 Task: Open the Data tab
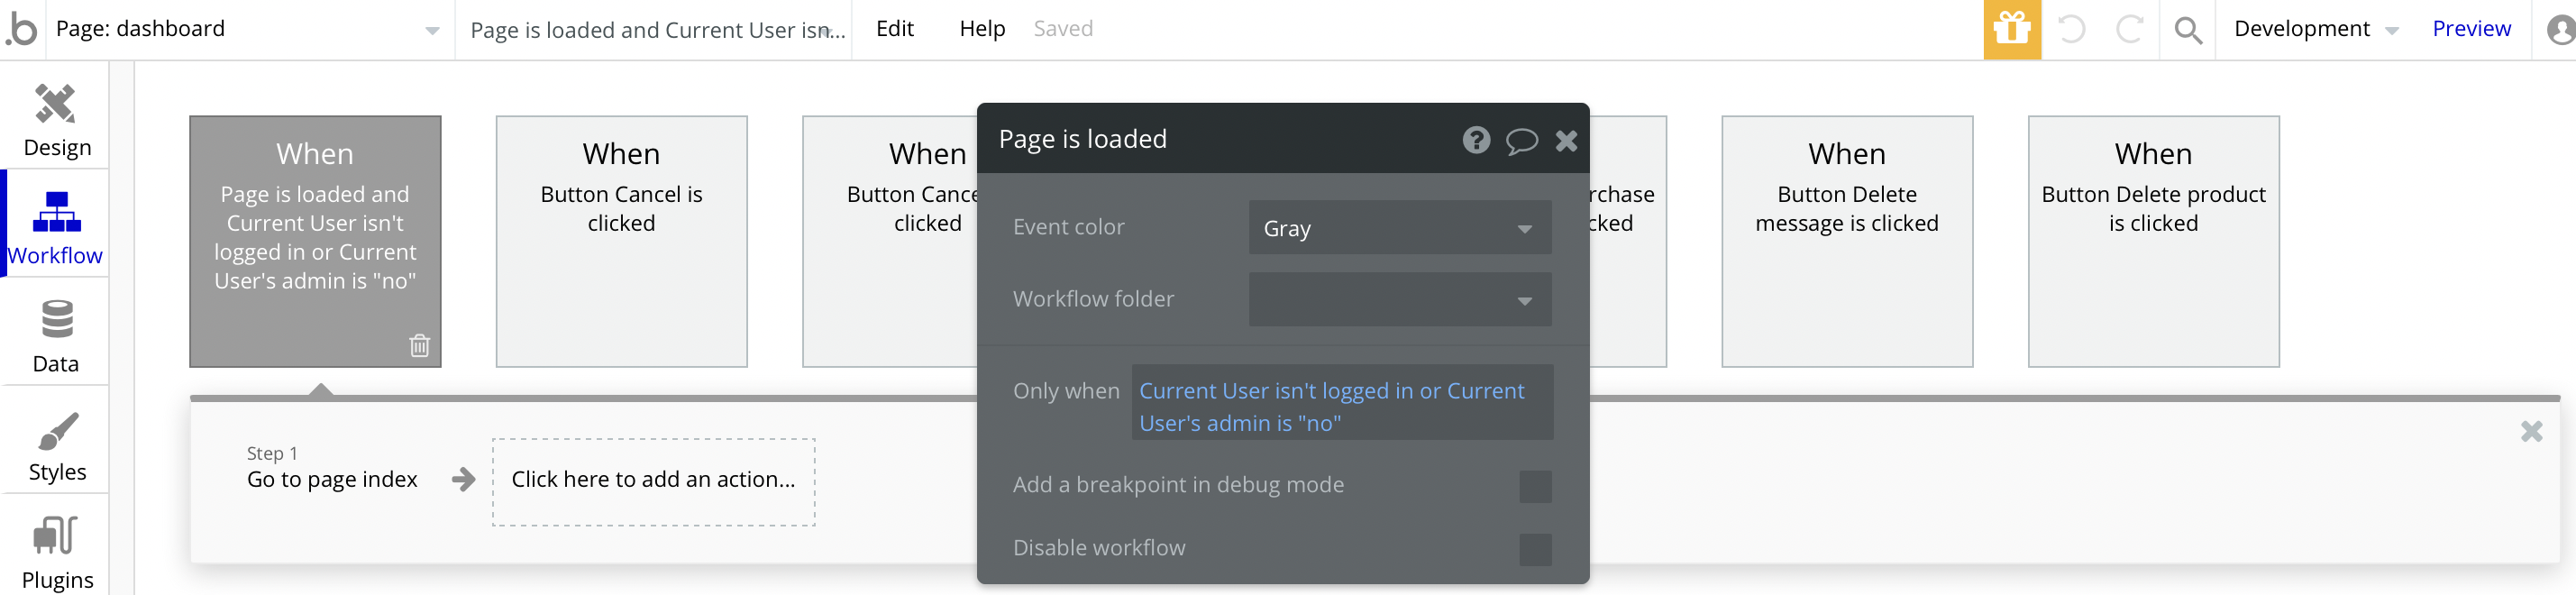pyautogui.click(x=56, y=336)
